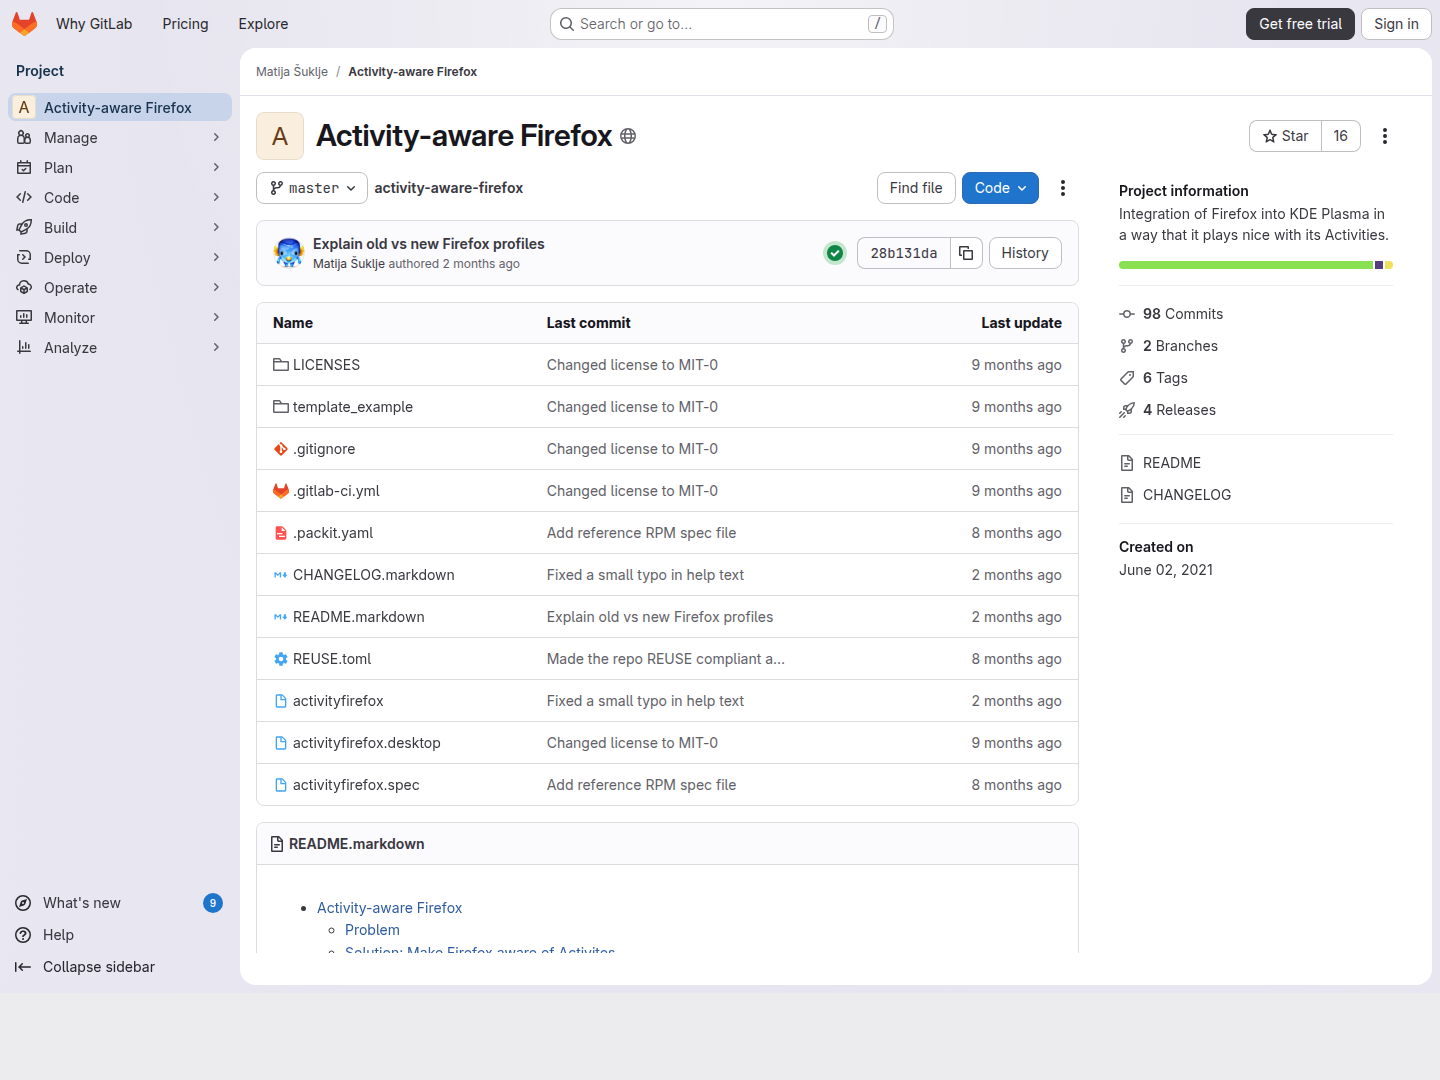The width and height of the screenshot is (1440, 1080).
Task: Expand the Monitor sidebar section
Action: pyautogui.click(x=120, y=318)
